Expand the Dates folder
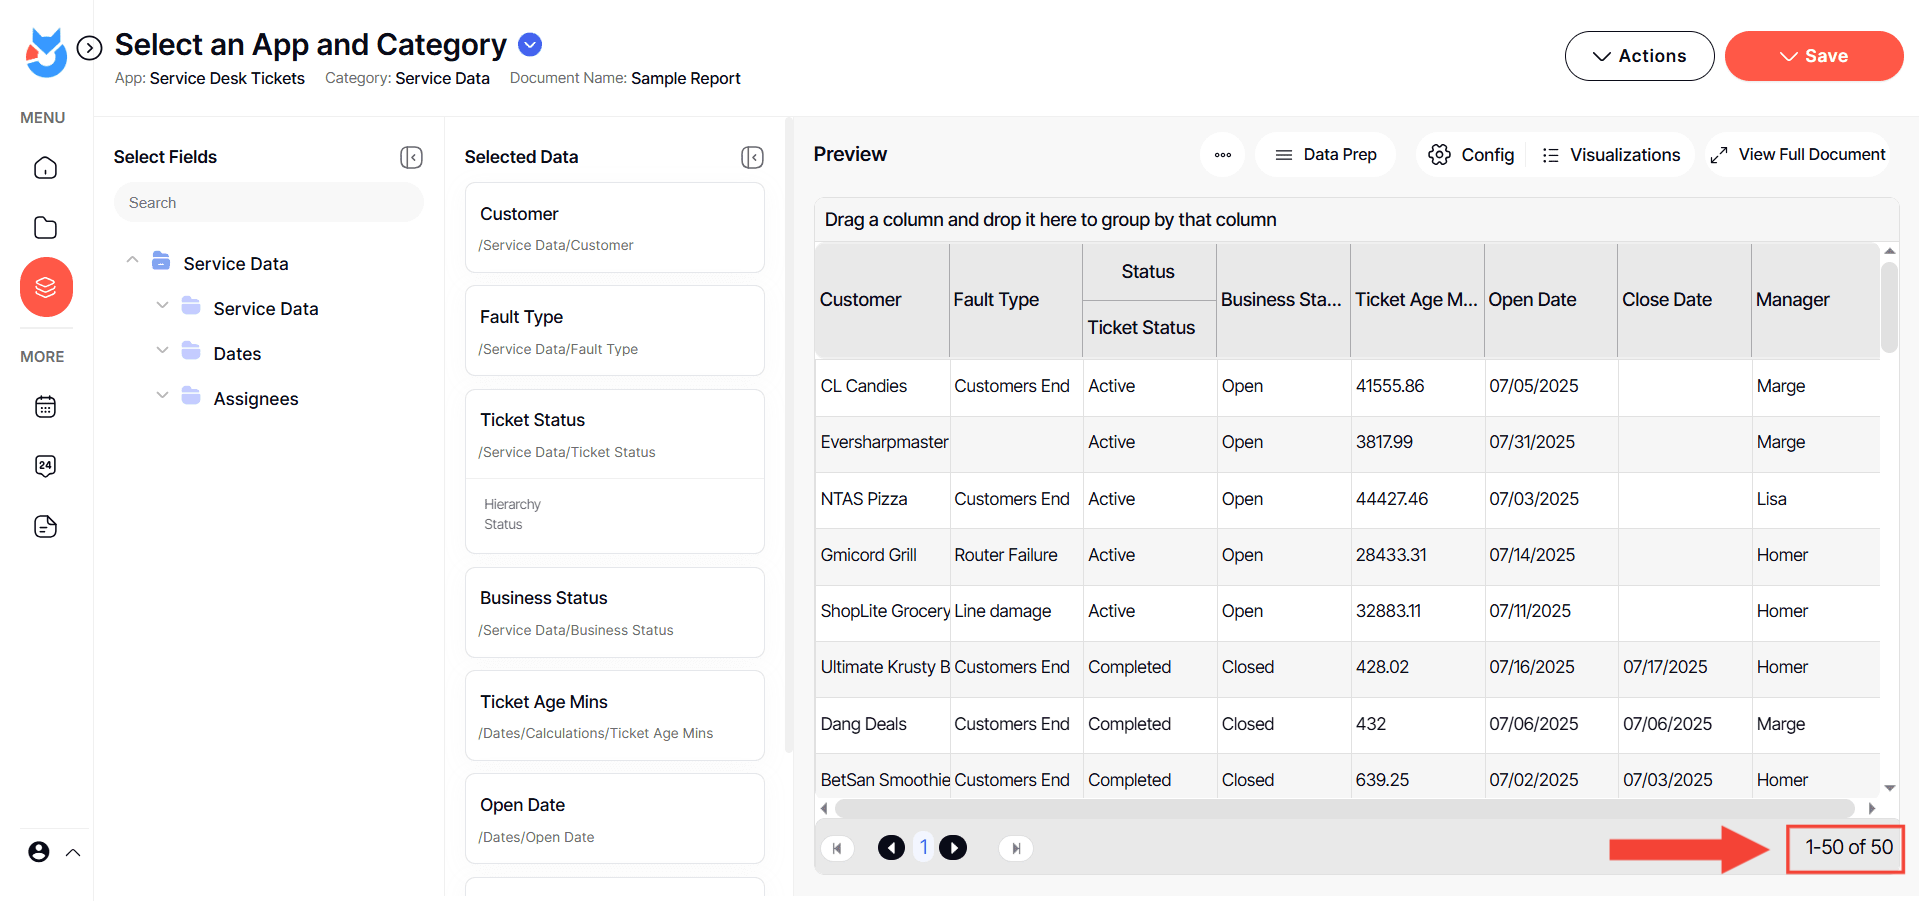 tap(162, 351)
